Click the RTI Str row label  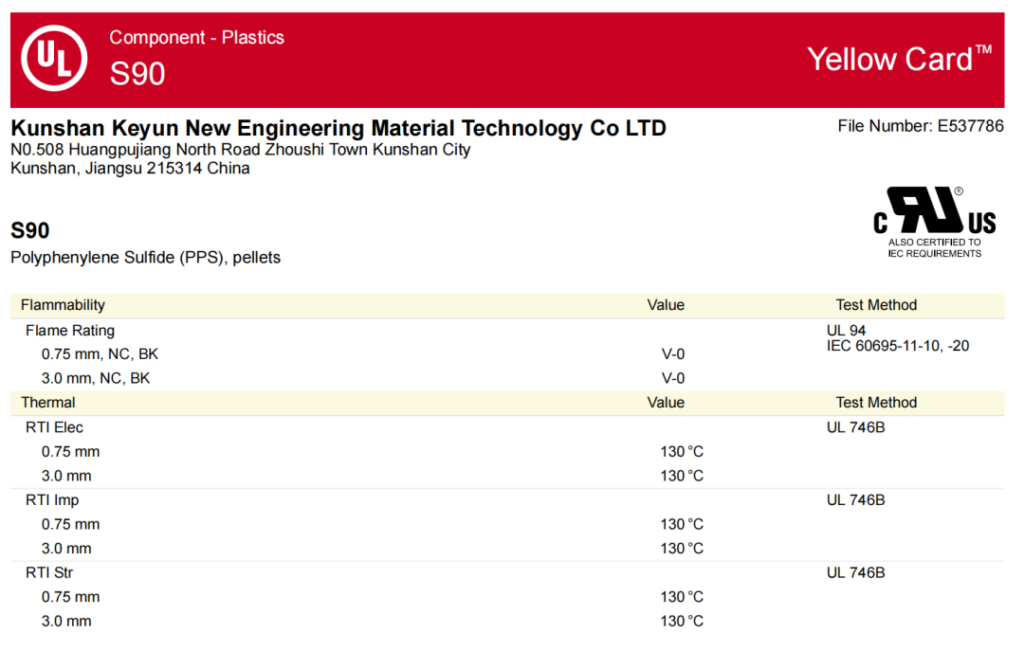tap(49, 573)
